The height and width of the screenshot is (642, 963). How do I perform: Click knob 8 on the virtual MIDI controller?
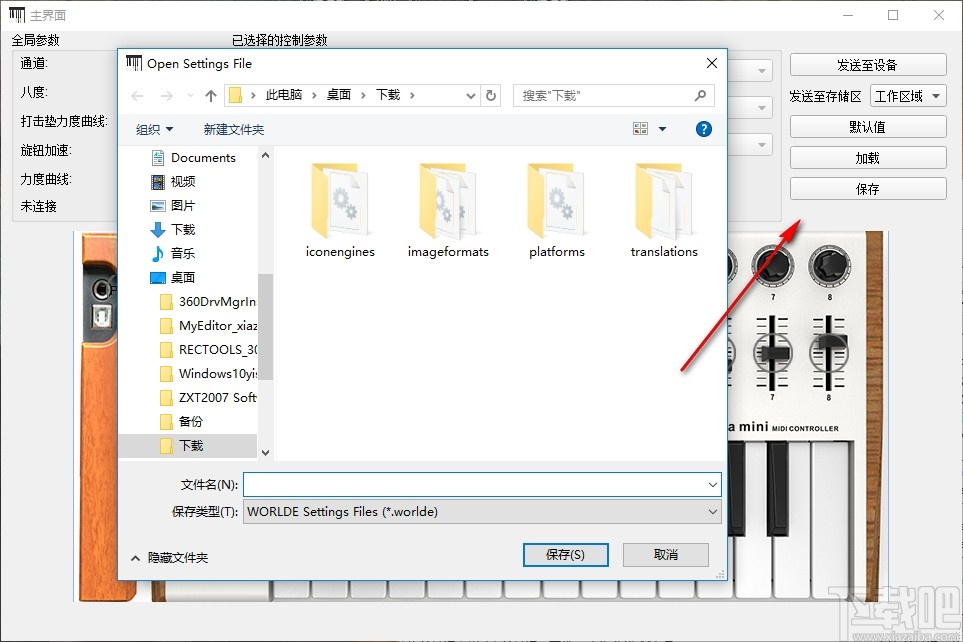pos(829,268)
